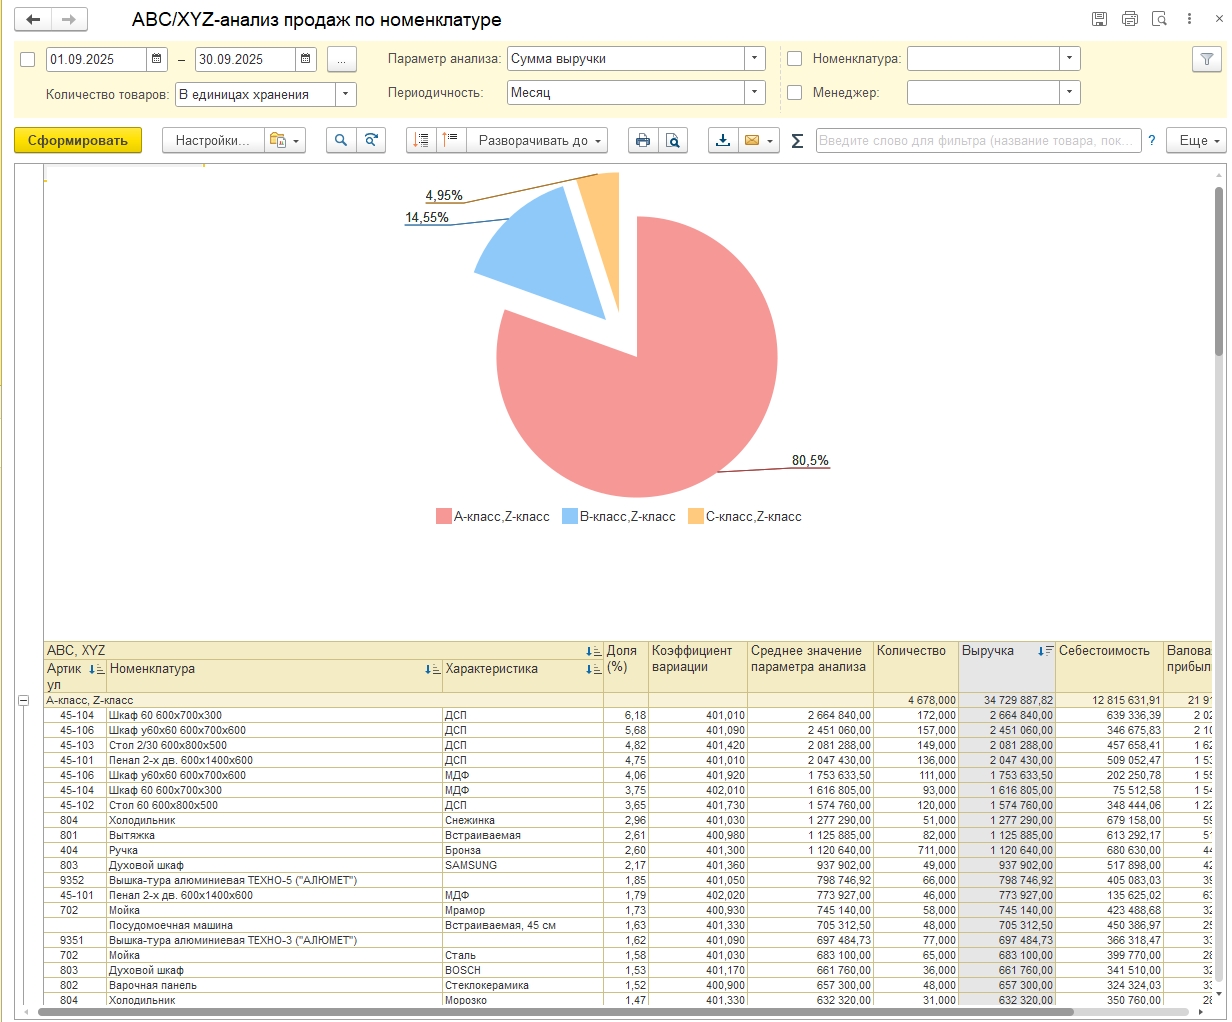Open Настройки... button
This screenshot has width=1232, height=1022.
pyautogui.click(x=213, y=141)
